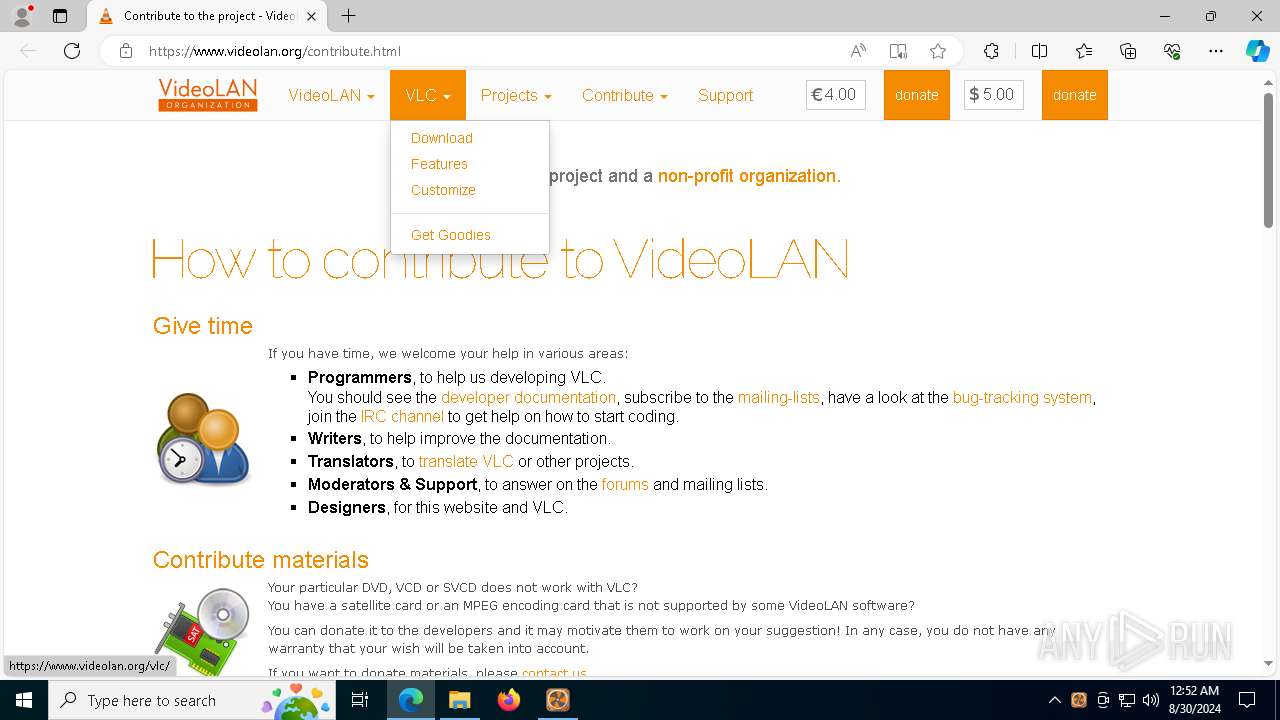Screen dimensions: 1280x720
Task: Open Microsoft Edge from the taskbar
Action: coord(411,700)
